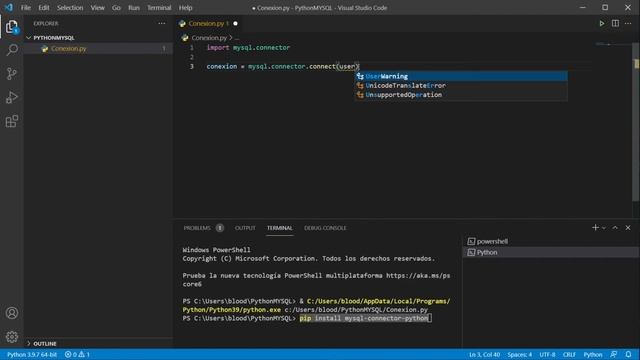This screenshot has width=640, height=360.
Task: Open breadcrumb chevron after Conexion.py
Action: [x=231, y=38]
